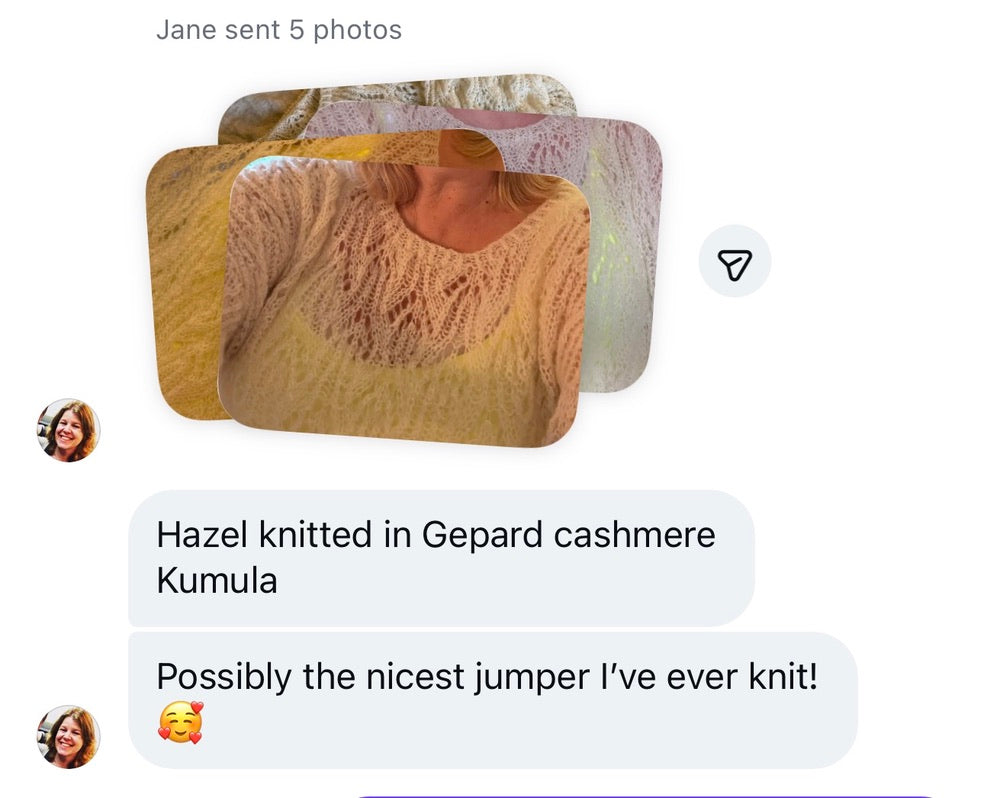
Task: Tap Jane's avatar next to the photo stack
Action: point(68,430)
